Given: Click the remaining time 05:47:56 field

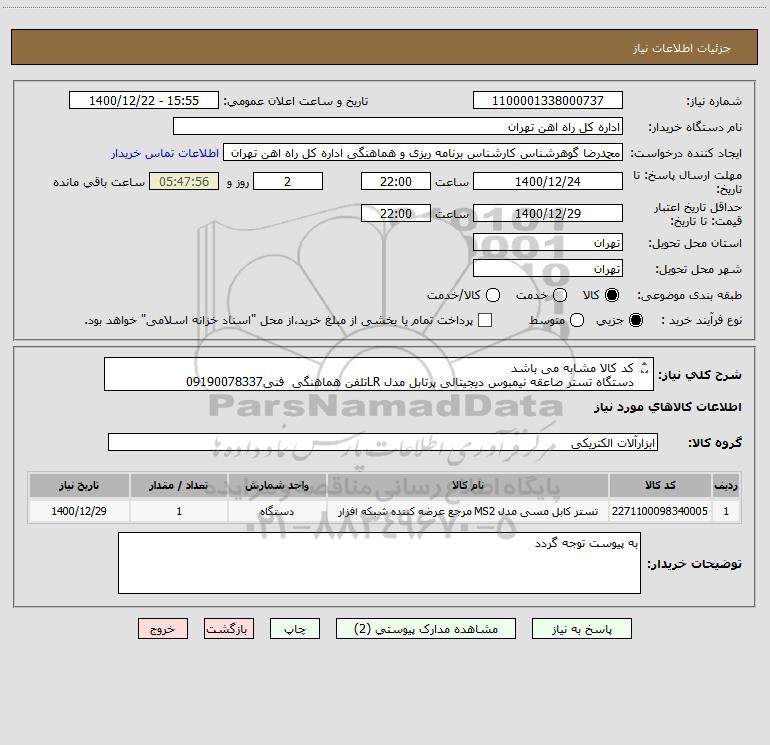Looking at the screenshot, I should point(184,181).
